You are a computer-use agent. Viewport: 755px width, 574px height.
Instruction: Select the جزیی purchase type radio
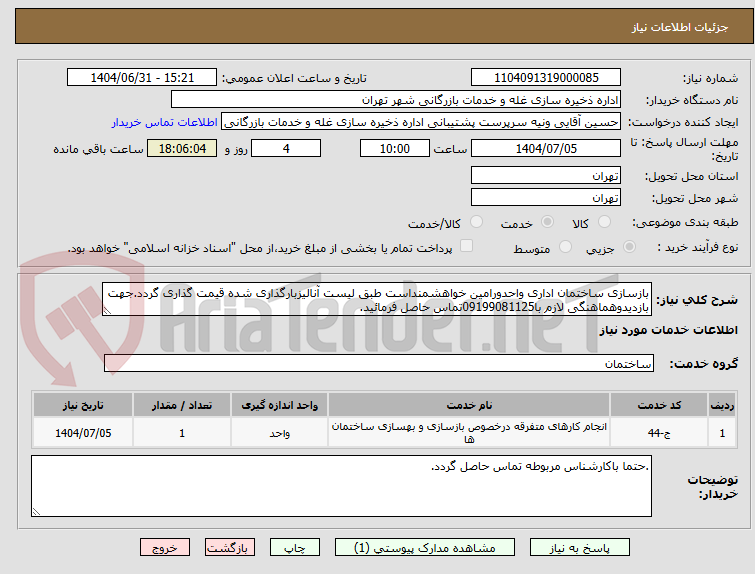point(629,247)
